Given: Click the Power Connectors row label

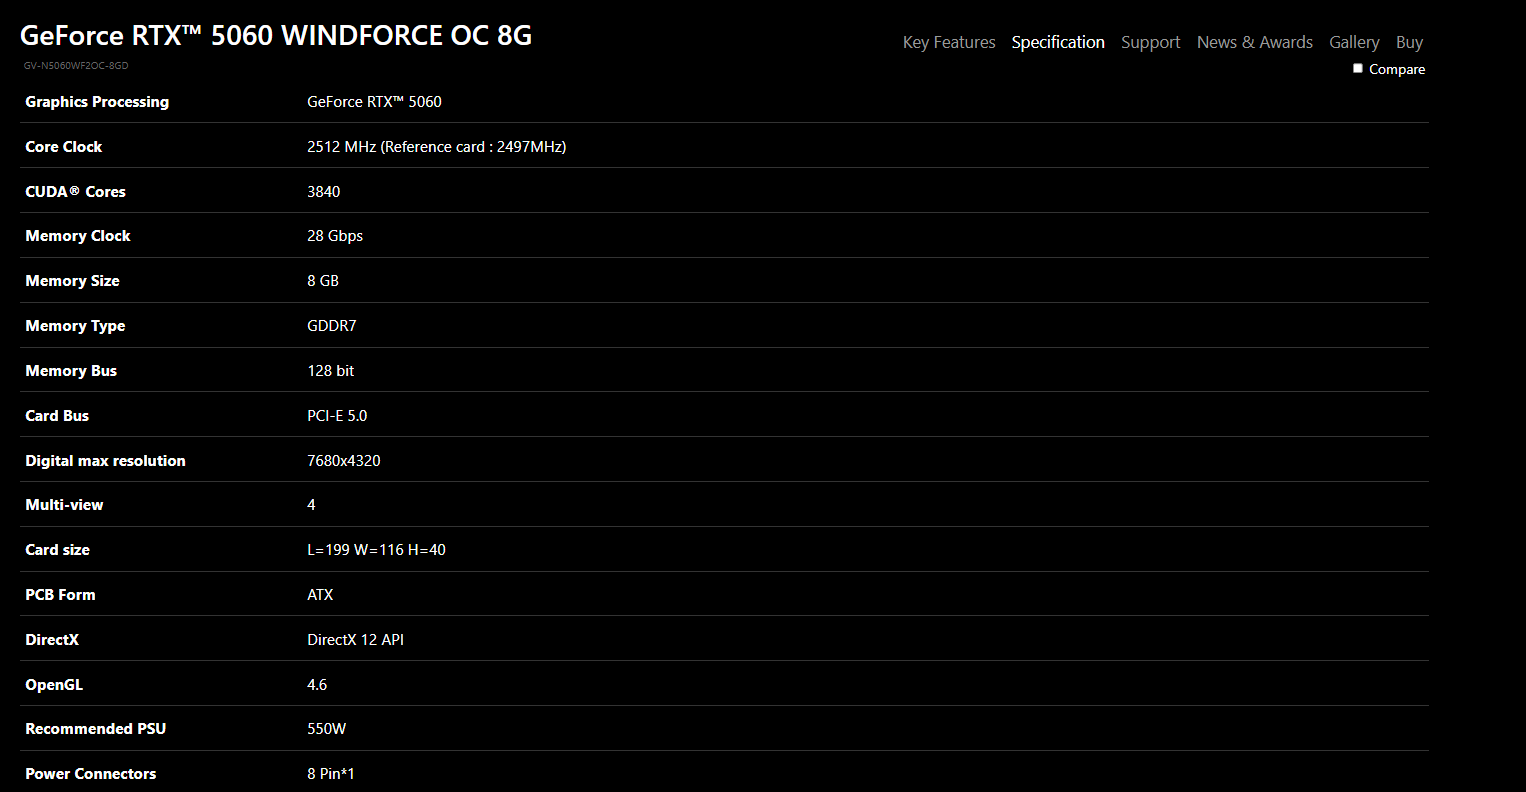Looking at the screenshot, I should tap(90, 774).
